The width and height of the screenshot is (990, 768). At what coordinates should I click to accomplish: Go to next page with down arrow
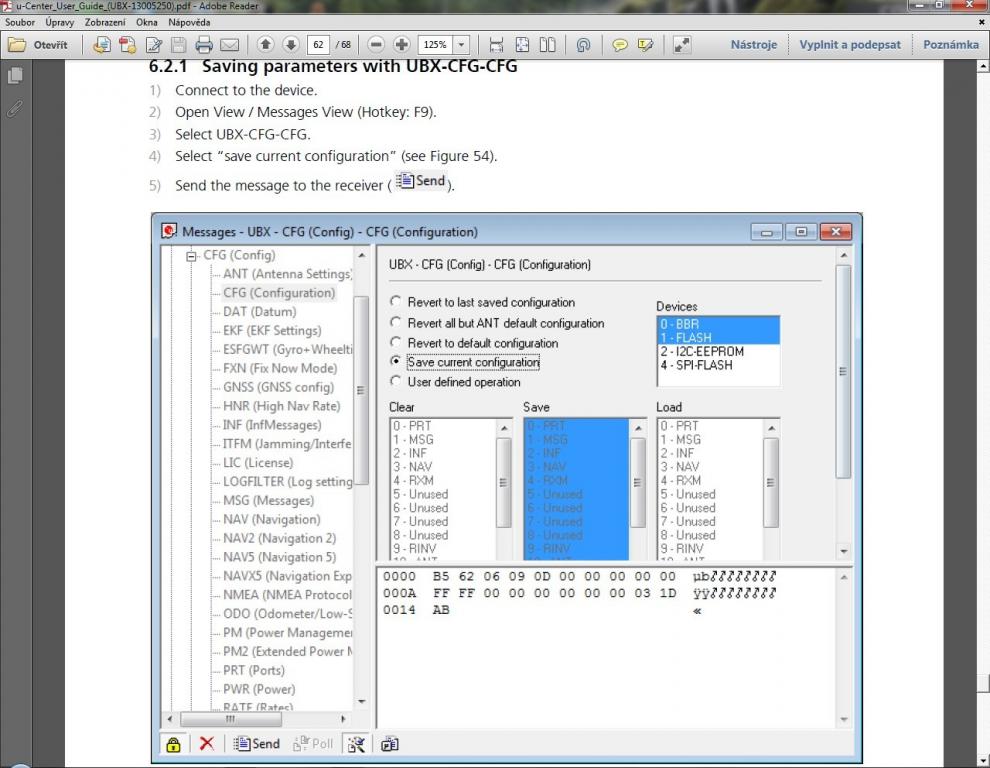coord(290,45)
